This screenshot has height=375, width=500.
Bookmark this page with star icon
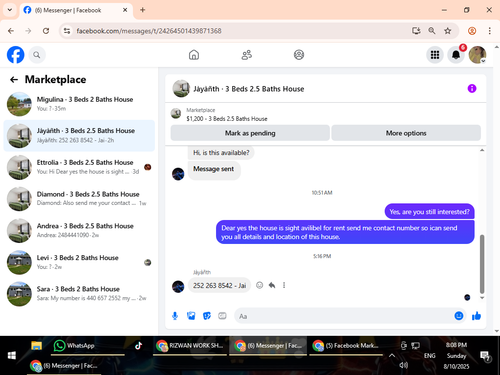pyautogui.click(x=447, y=31)
